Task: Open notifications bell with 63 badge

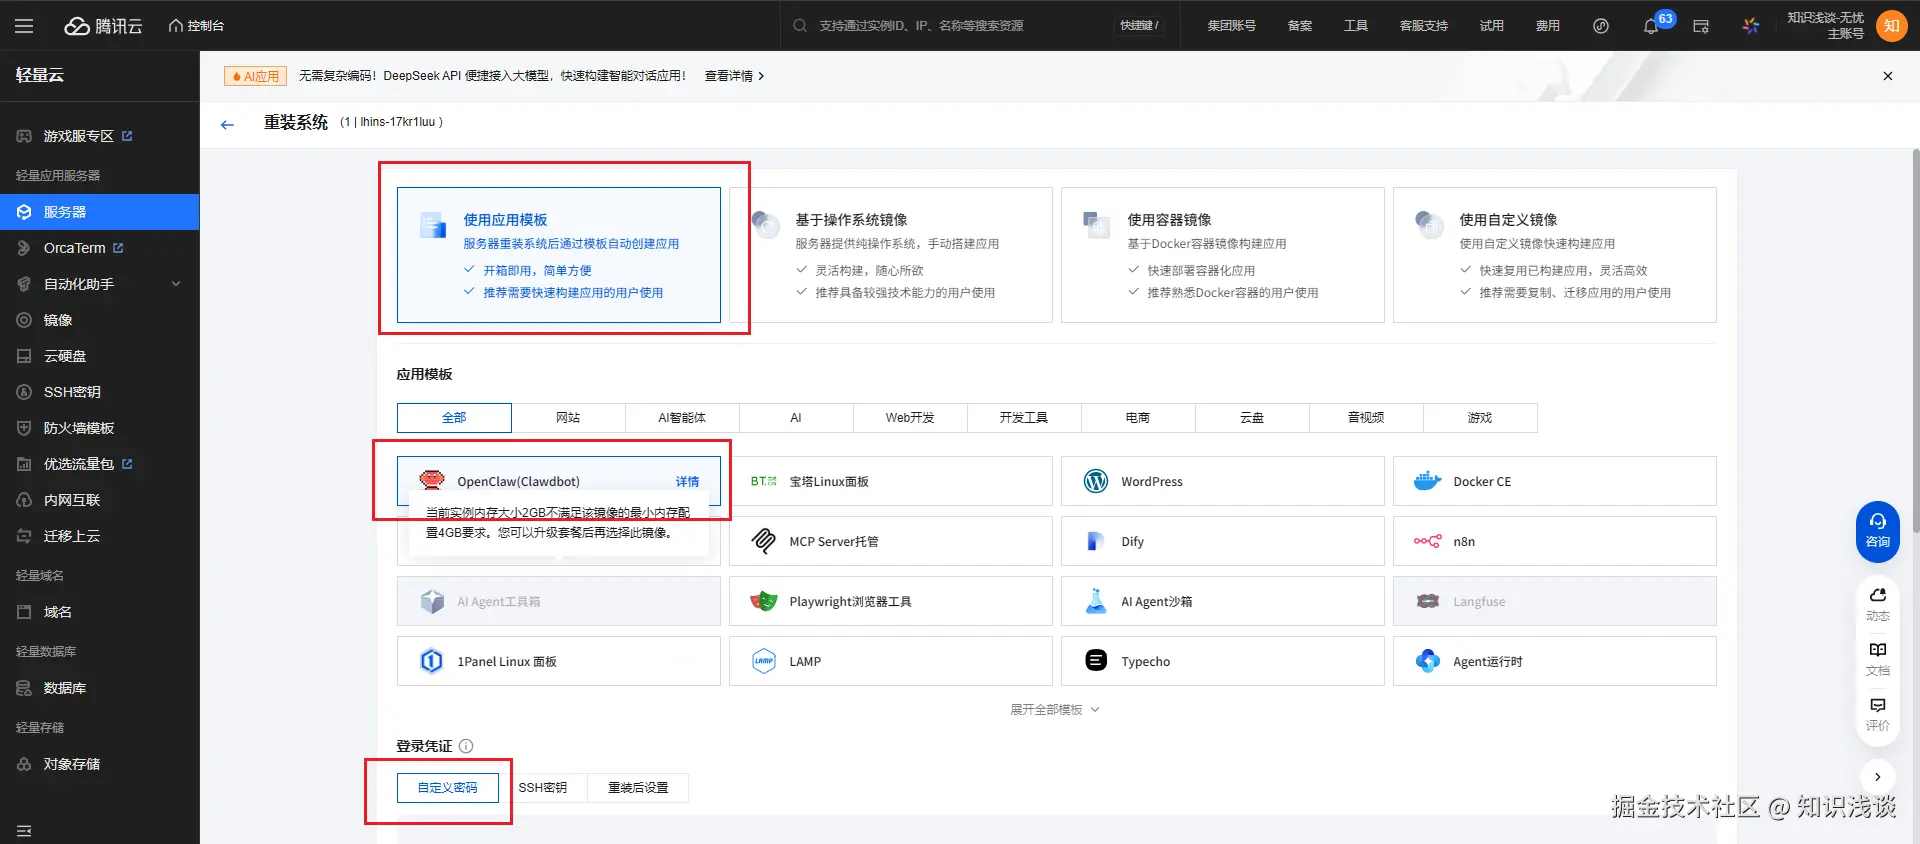Action: pos(1651,26)
